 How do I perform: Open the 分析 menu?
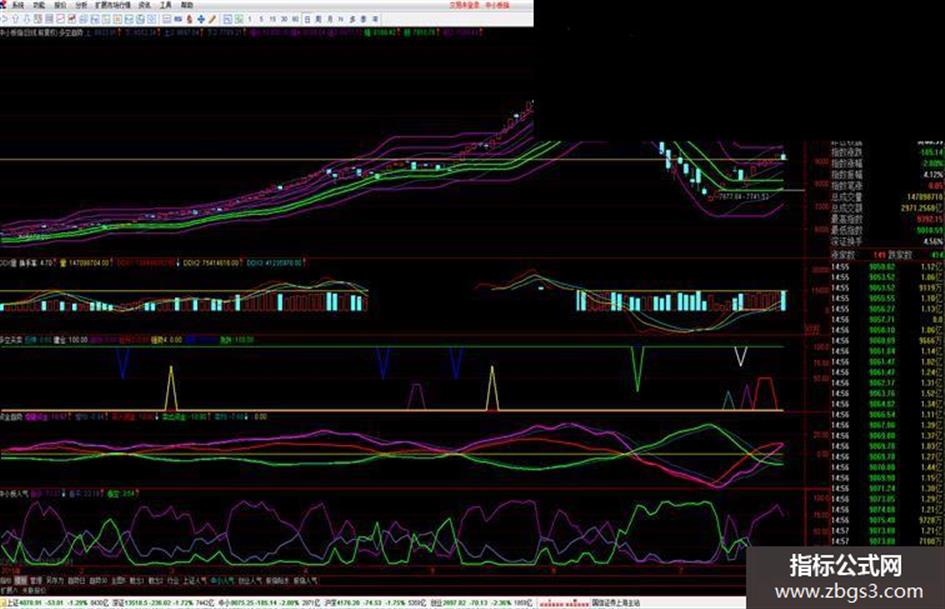tap(81, 5)
